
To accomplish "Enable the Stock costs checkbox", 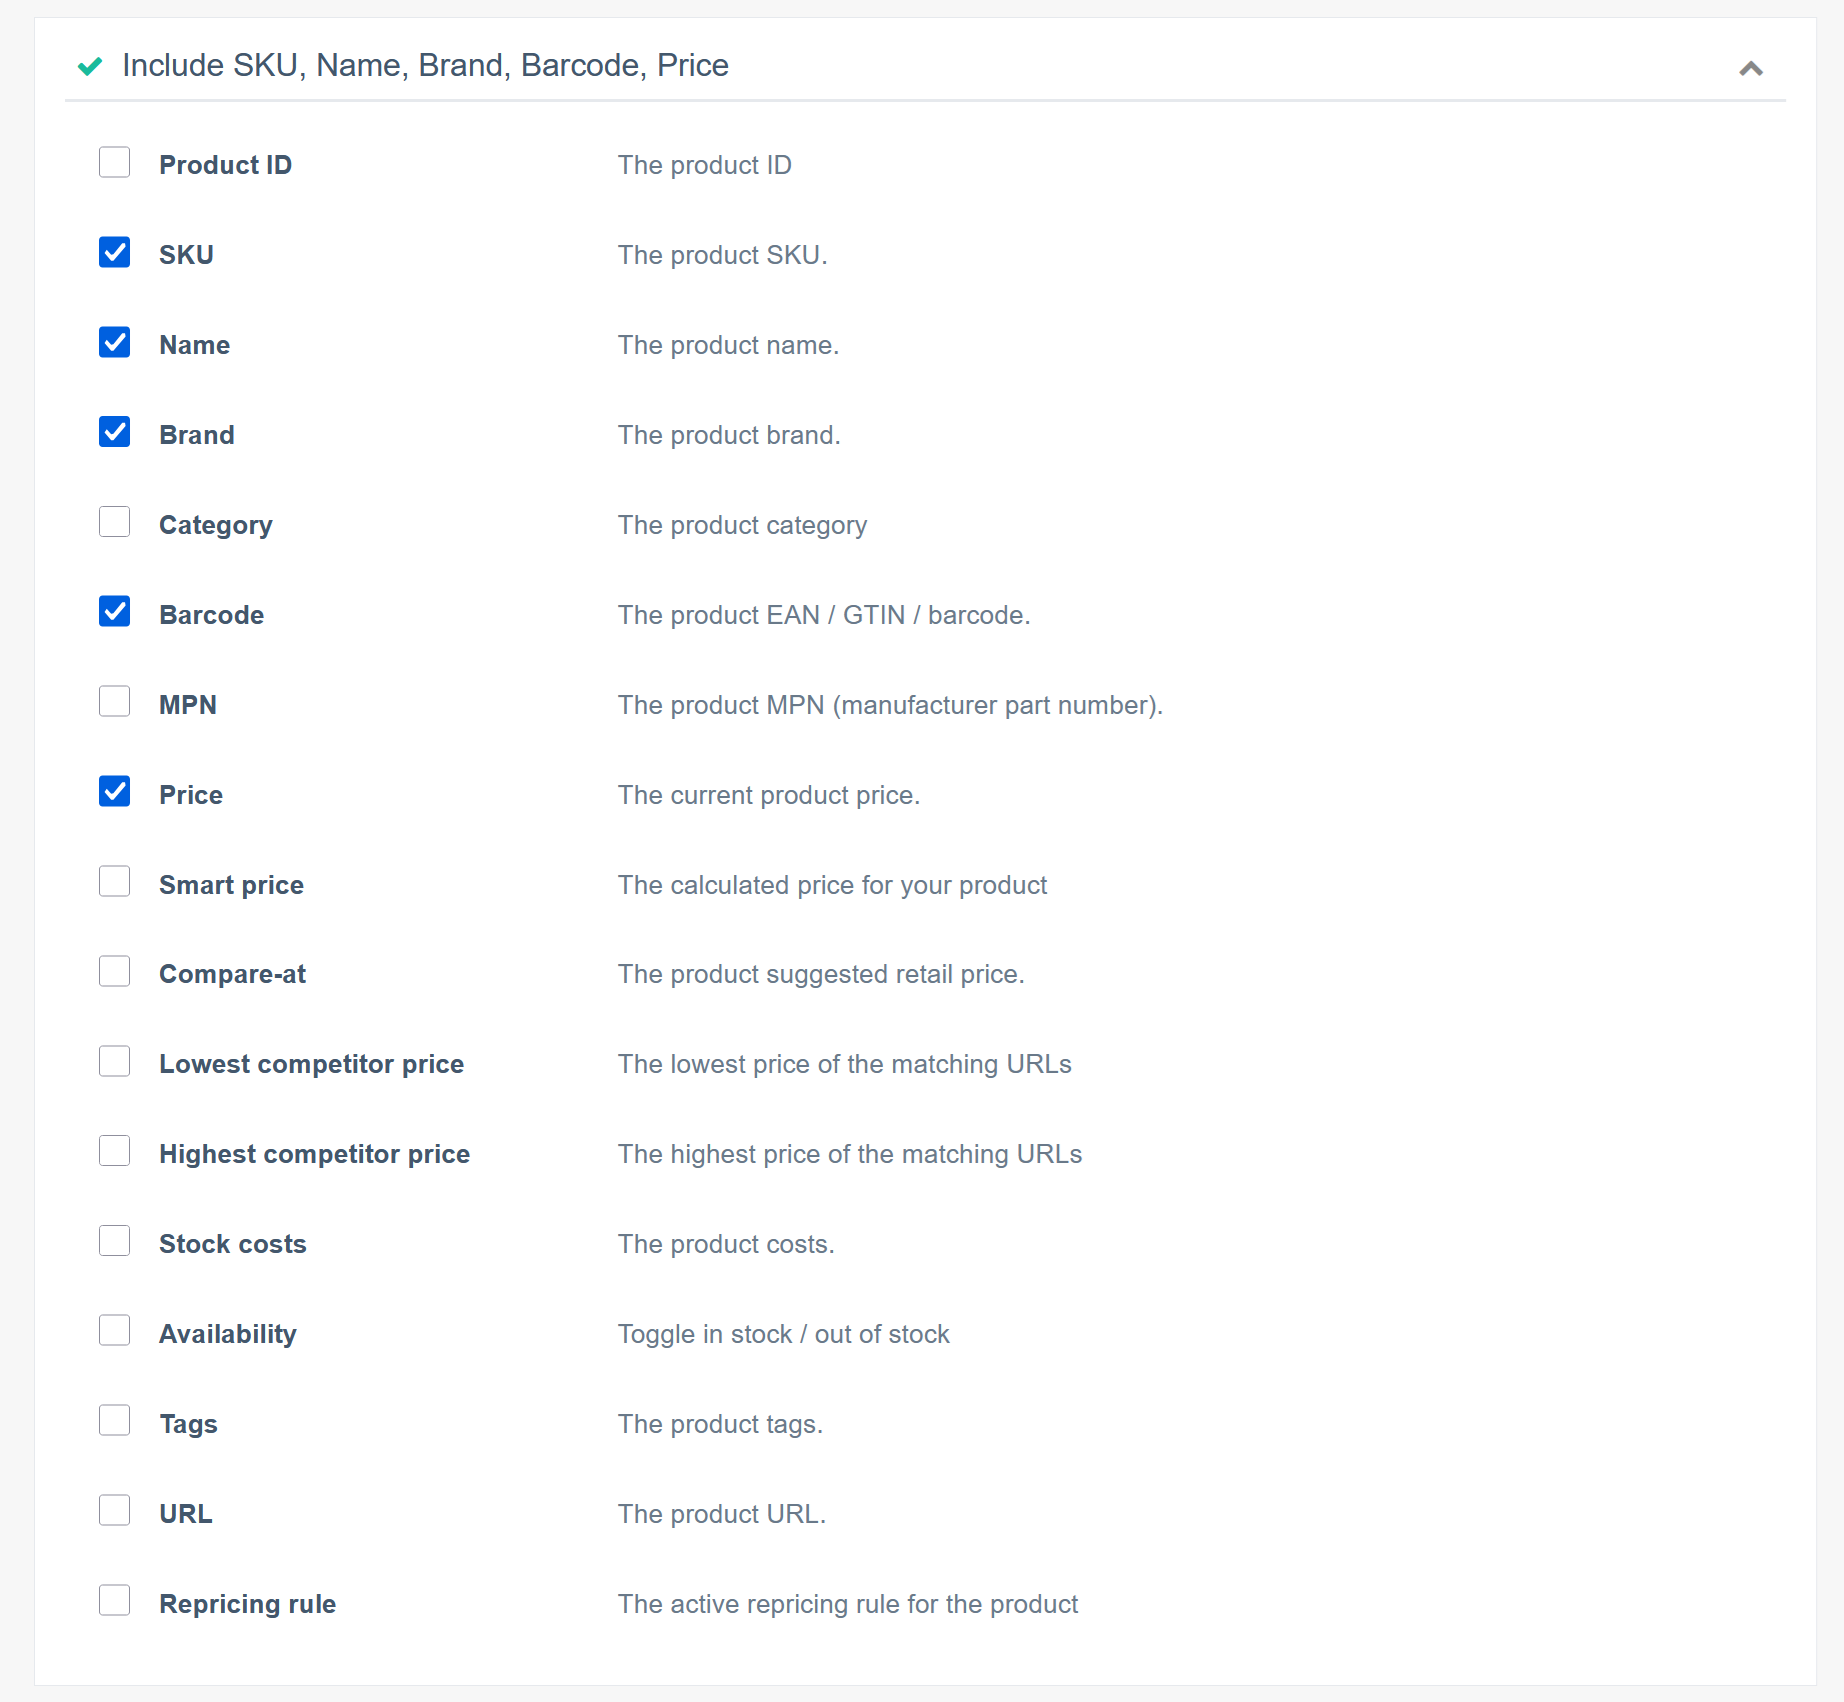I will click(115, 1241).
